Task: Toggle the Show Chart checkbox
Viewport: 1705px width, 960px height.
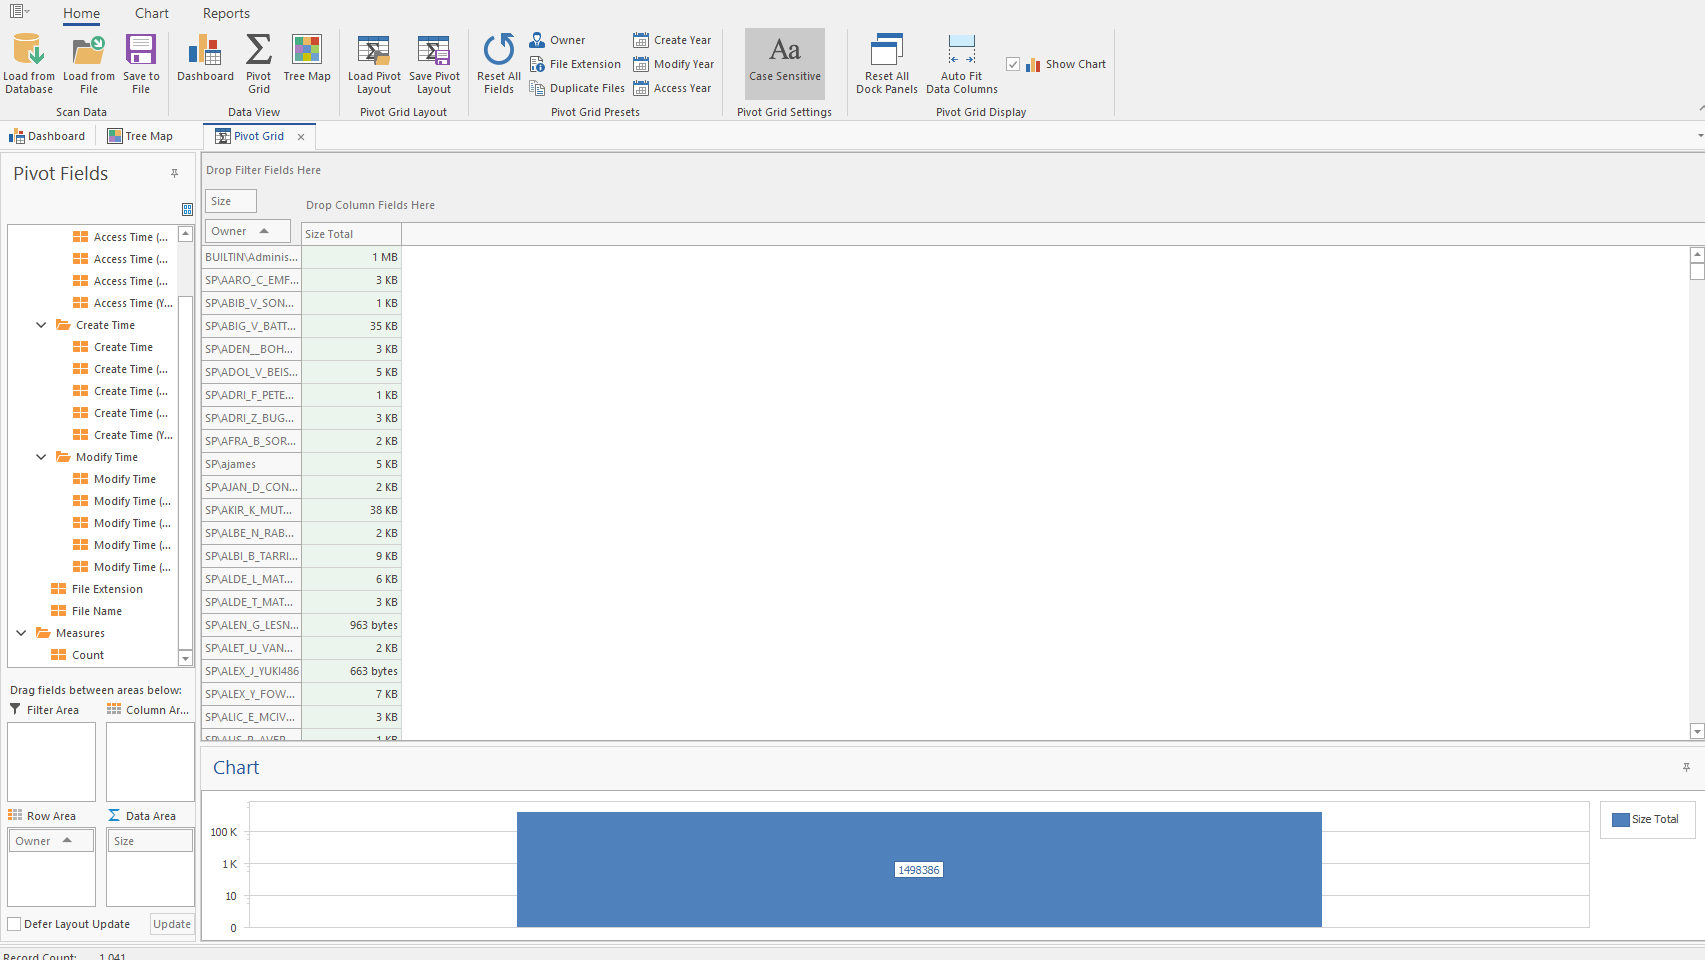Action: click(x=1013, y=64)
